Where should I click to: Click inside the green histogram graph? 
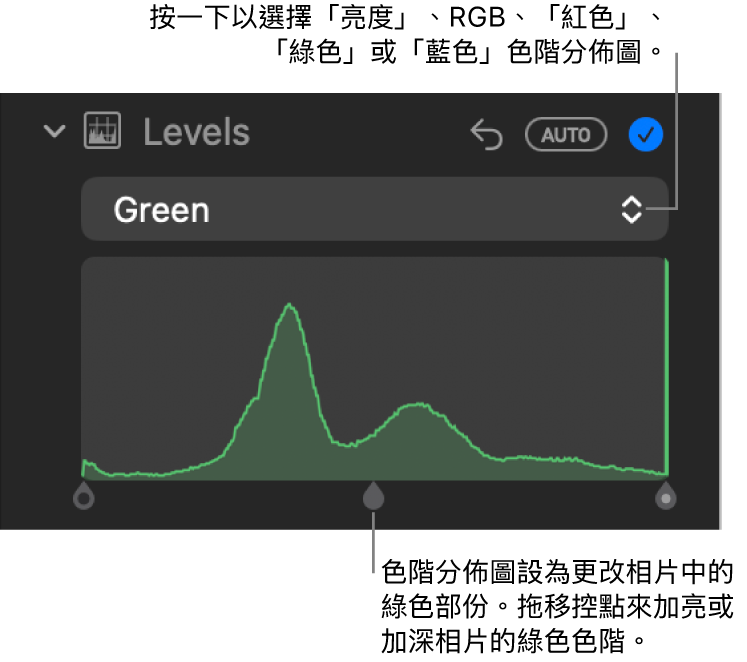point(375,368)
